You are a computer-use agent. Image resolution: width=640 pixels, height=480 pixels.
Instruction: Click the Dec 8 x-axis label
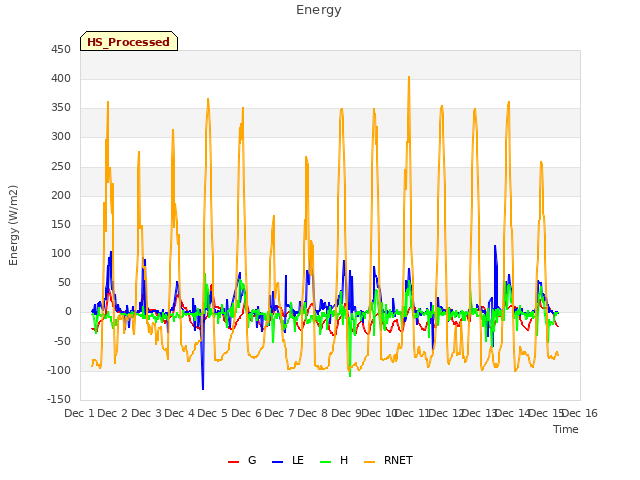[313, 413]
